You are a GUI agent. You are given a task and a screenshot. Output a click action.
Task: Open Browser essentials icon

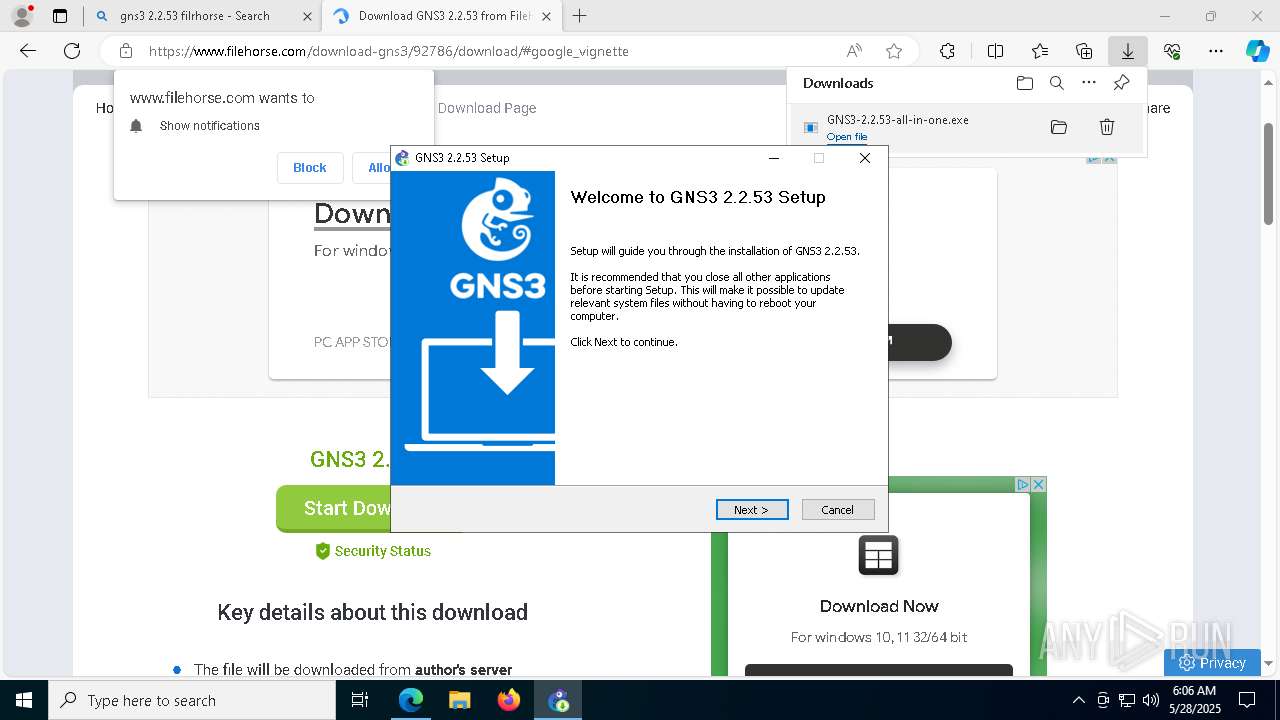(1172, 51)
